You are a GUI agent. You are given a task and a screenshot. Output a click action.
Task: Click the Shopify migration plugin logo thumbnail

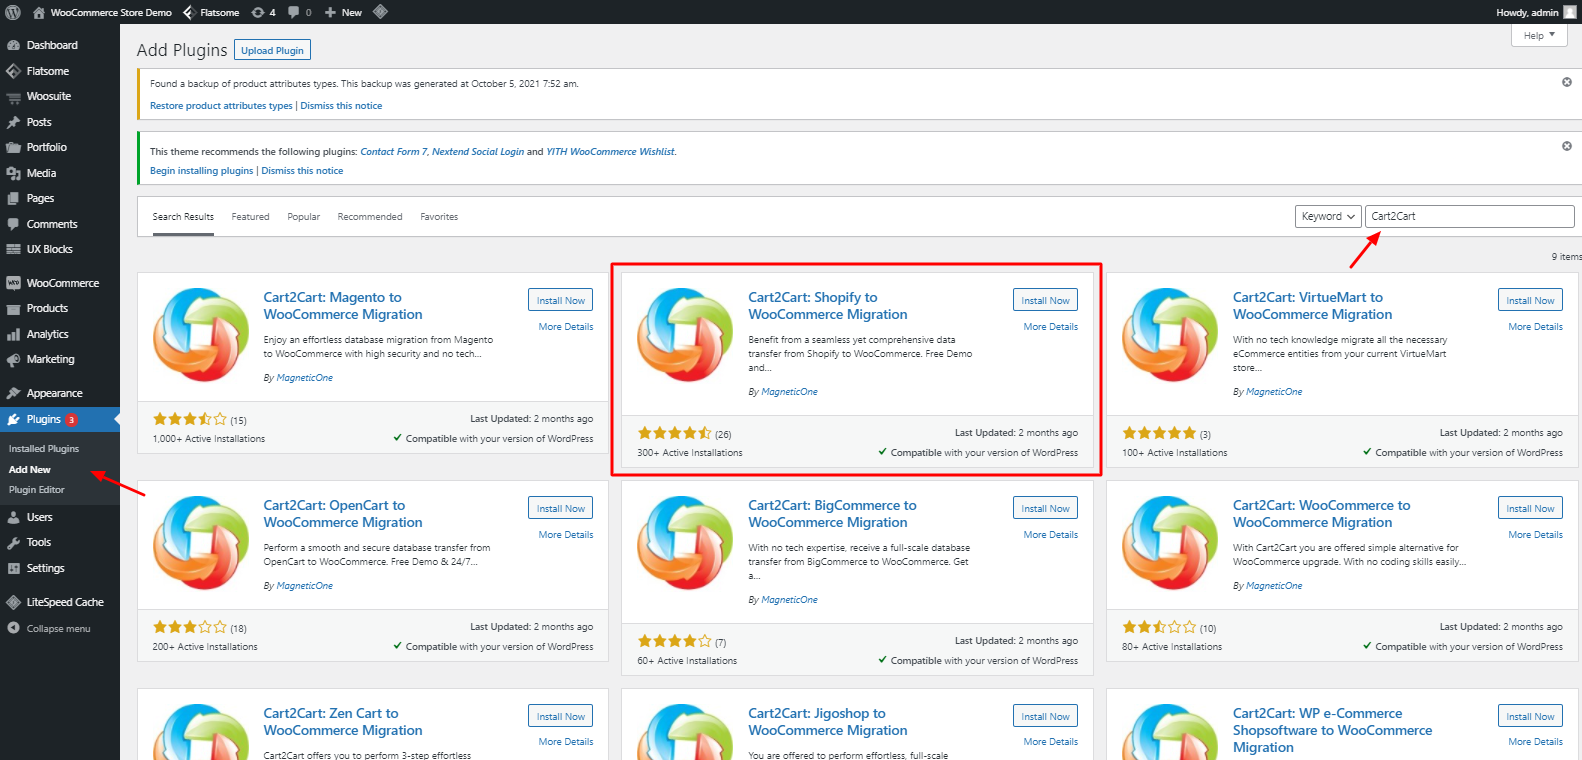(x=685, y=335)
